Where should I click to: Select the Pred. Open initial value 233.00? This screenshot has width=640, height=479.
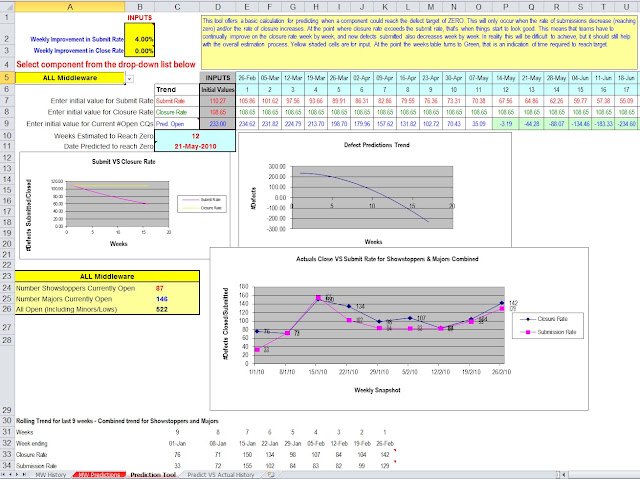[x=218, y=124]
